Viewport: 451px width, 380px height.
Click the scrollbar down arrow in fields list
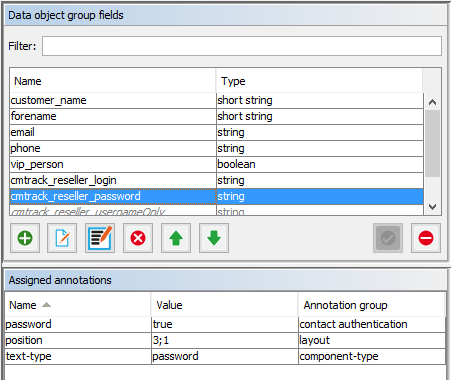coord(433,207)
